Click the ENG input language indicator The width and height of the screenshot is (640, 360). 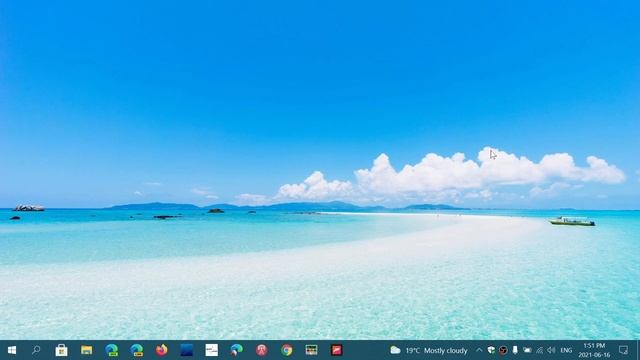coord(566,350)
